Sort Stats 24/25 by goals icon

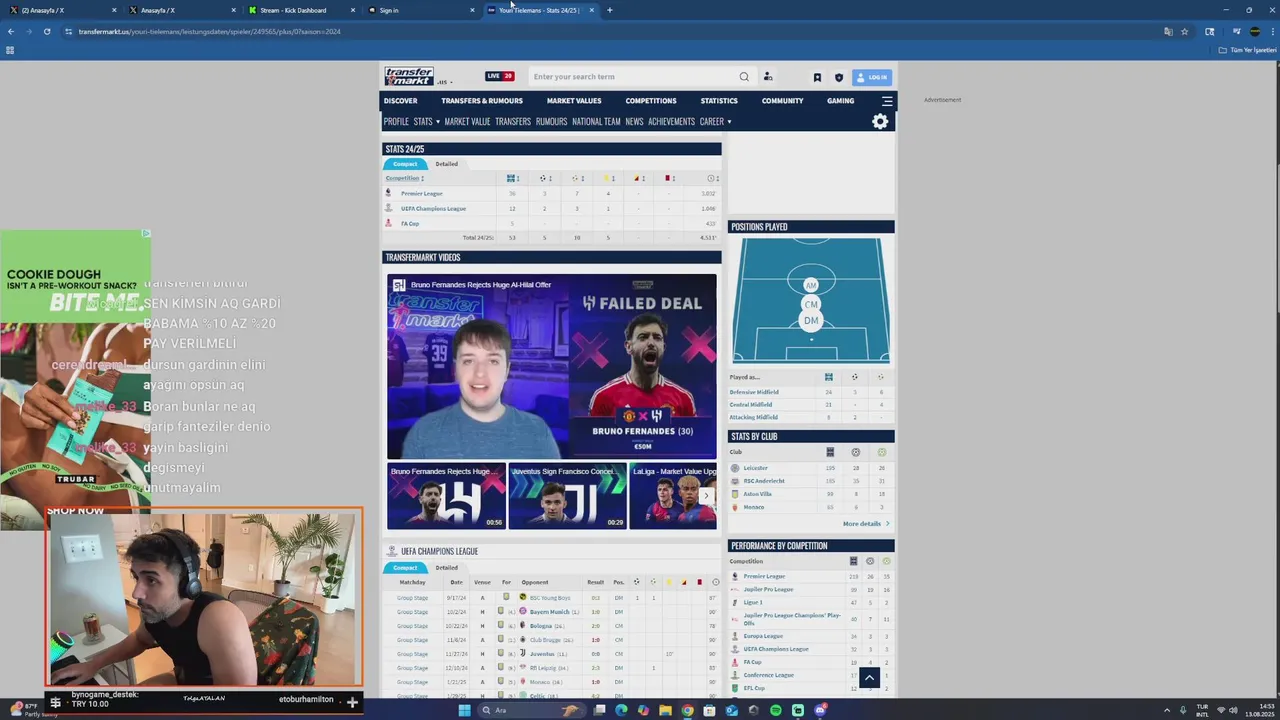click(x=545, y=178)
